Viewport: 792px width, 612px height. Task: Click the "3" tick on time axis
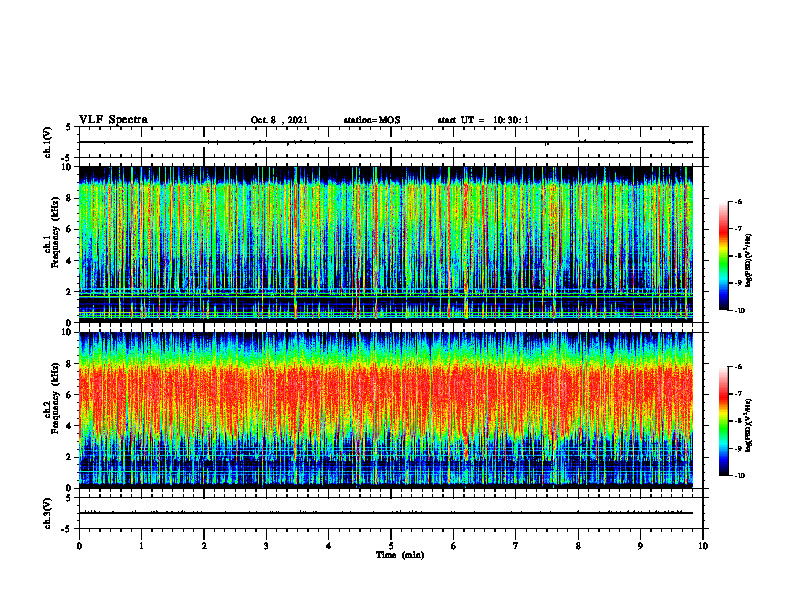point(266,546)
